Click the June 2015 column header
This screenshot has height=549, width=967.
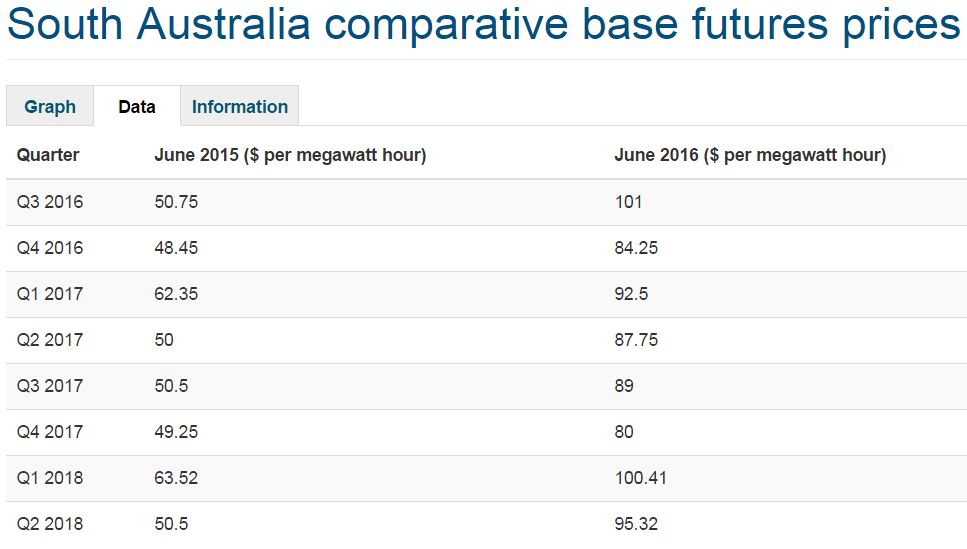[290, 155]
